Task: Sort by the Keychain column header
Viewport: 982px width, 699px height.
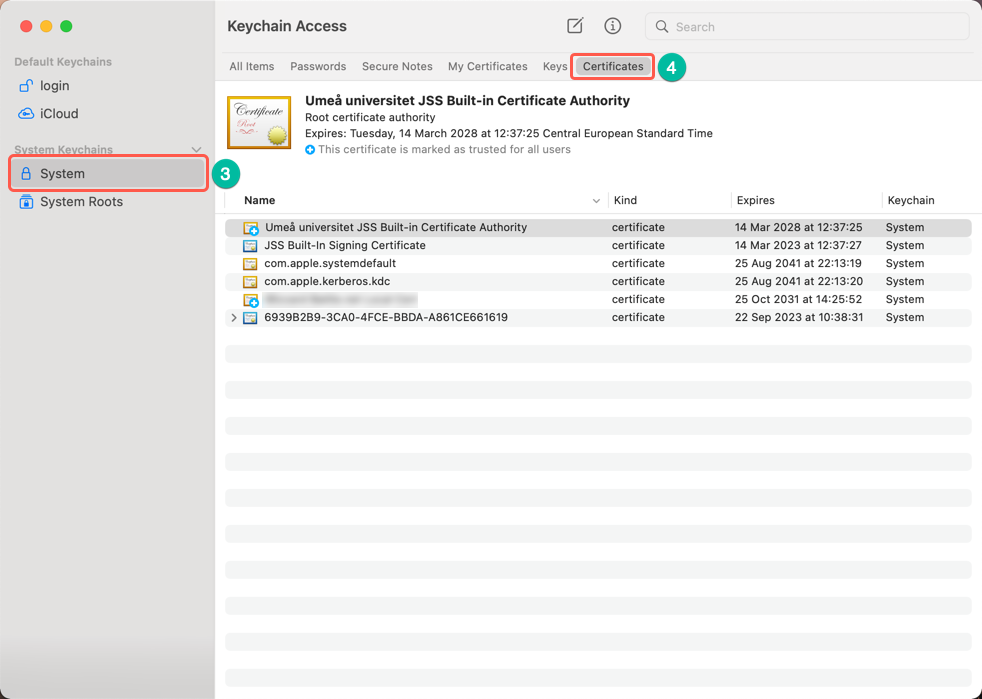Action: [x=911, y=200]
